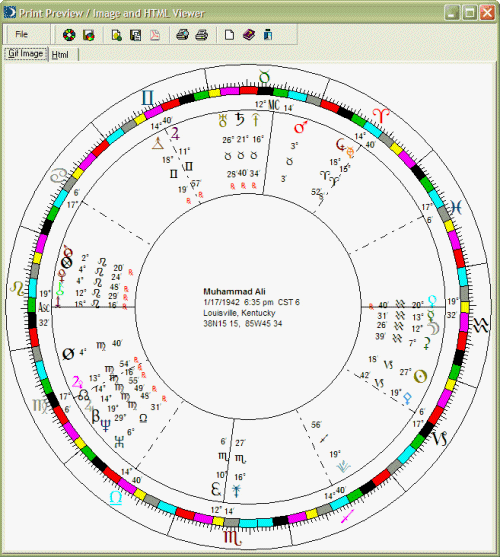
Task: Click the blue Pisces sign glyph
Action: pos(456,207)
